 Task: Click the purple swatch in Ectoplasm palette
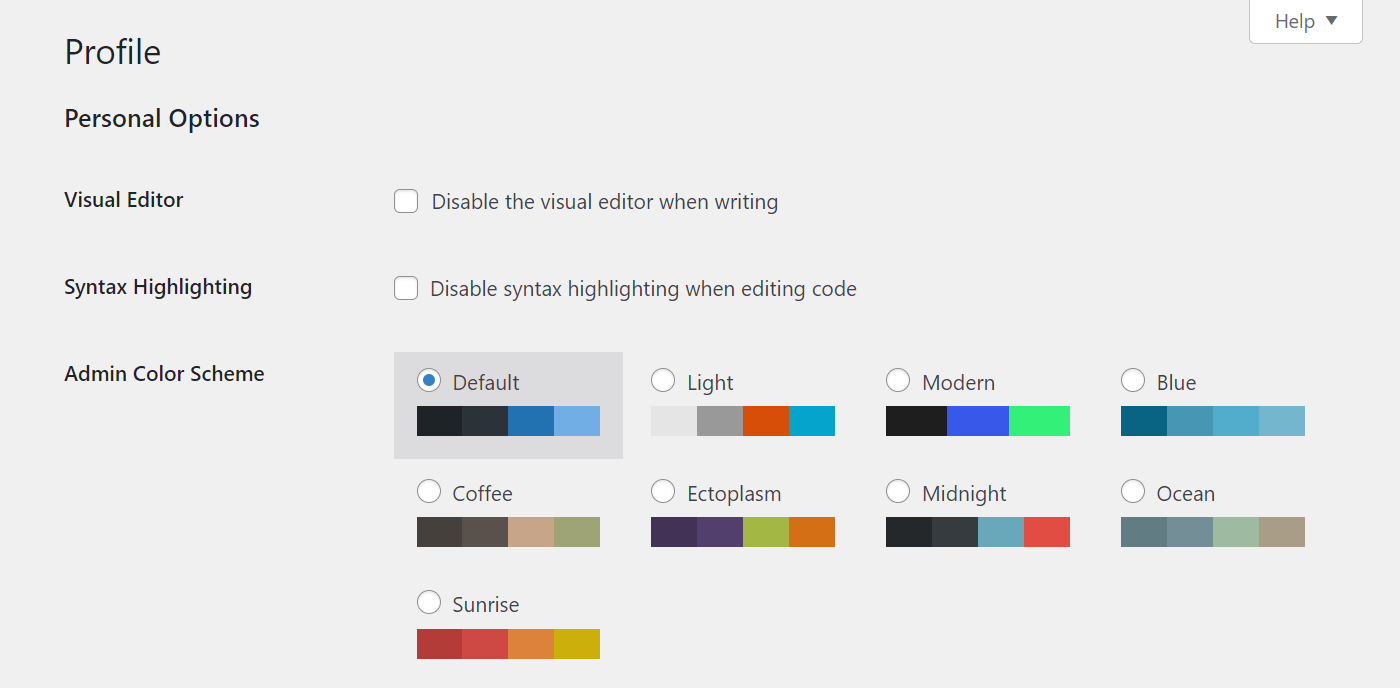(674, 532)
